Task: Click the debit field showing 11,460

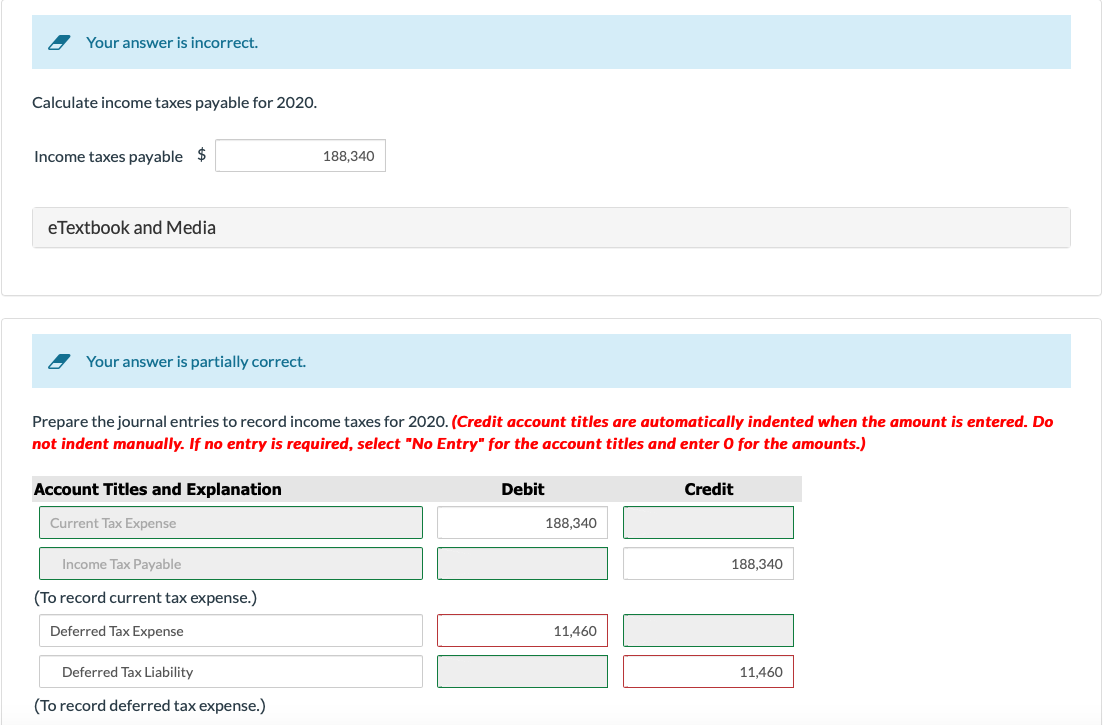Action: pos(521,630)
